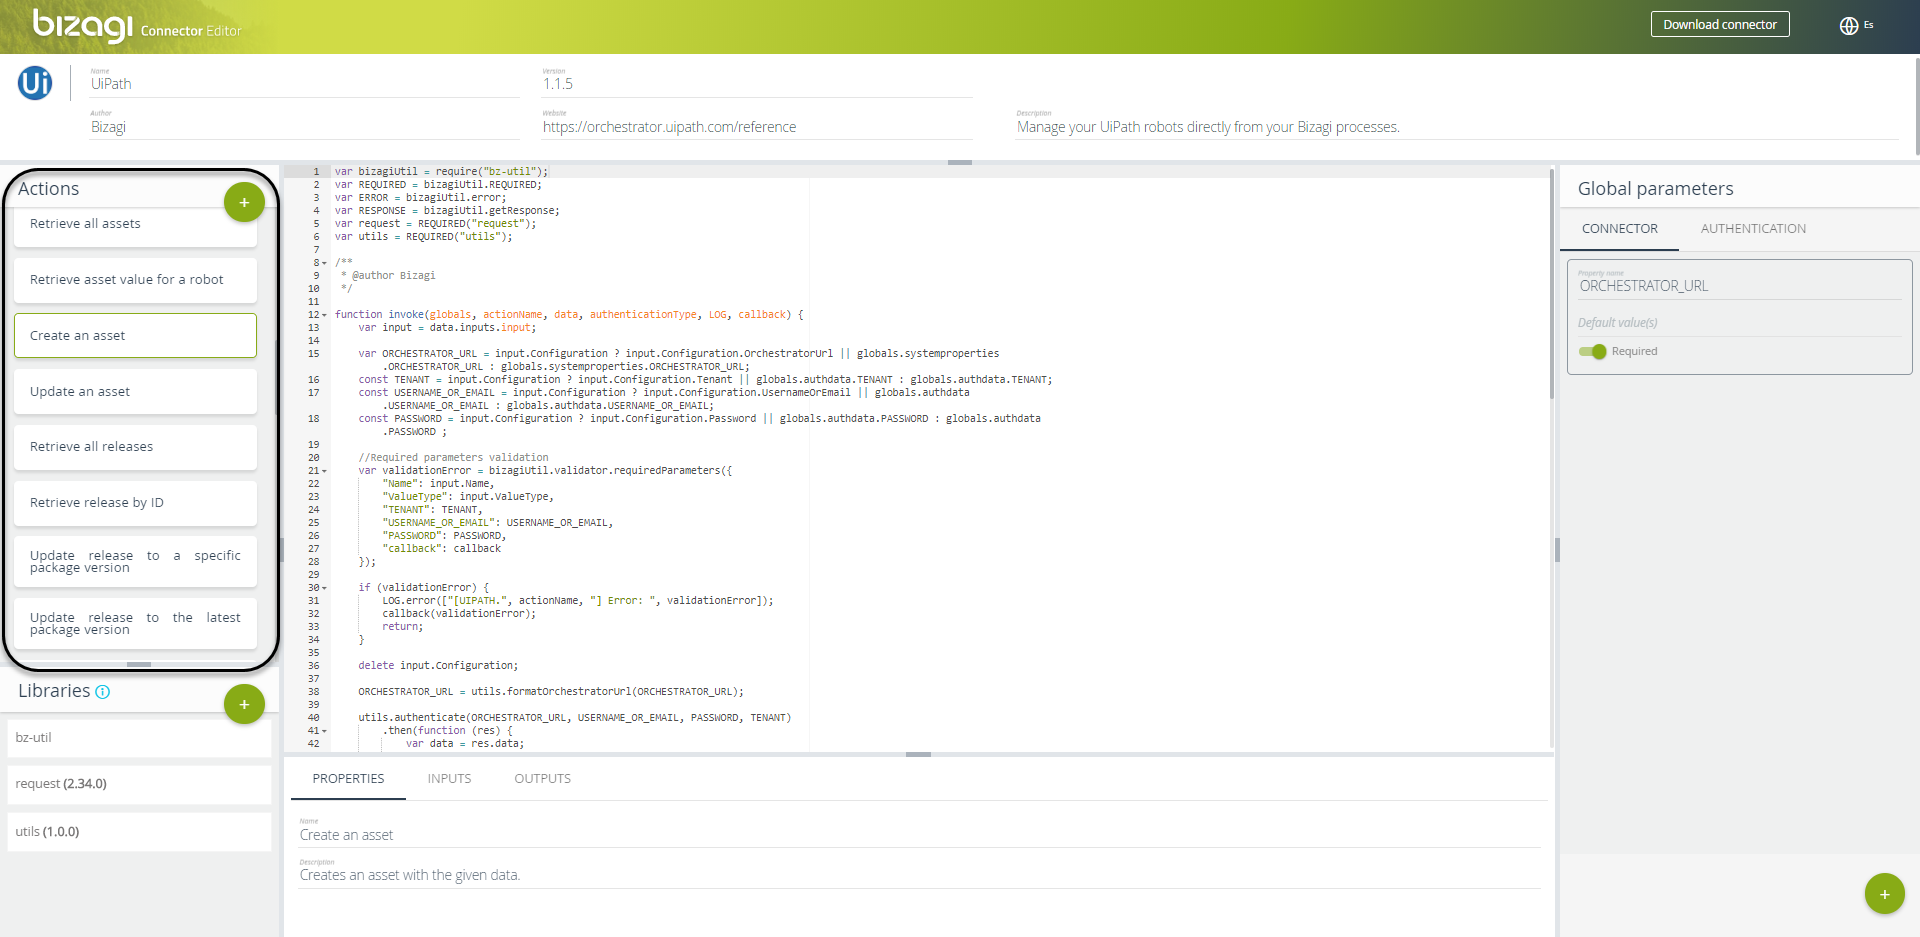Open the INPUTS tab
The image size is (1920, 937).
(449, 779)
